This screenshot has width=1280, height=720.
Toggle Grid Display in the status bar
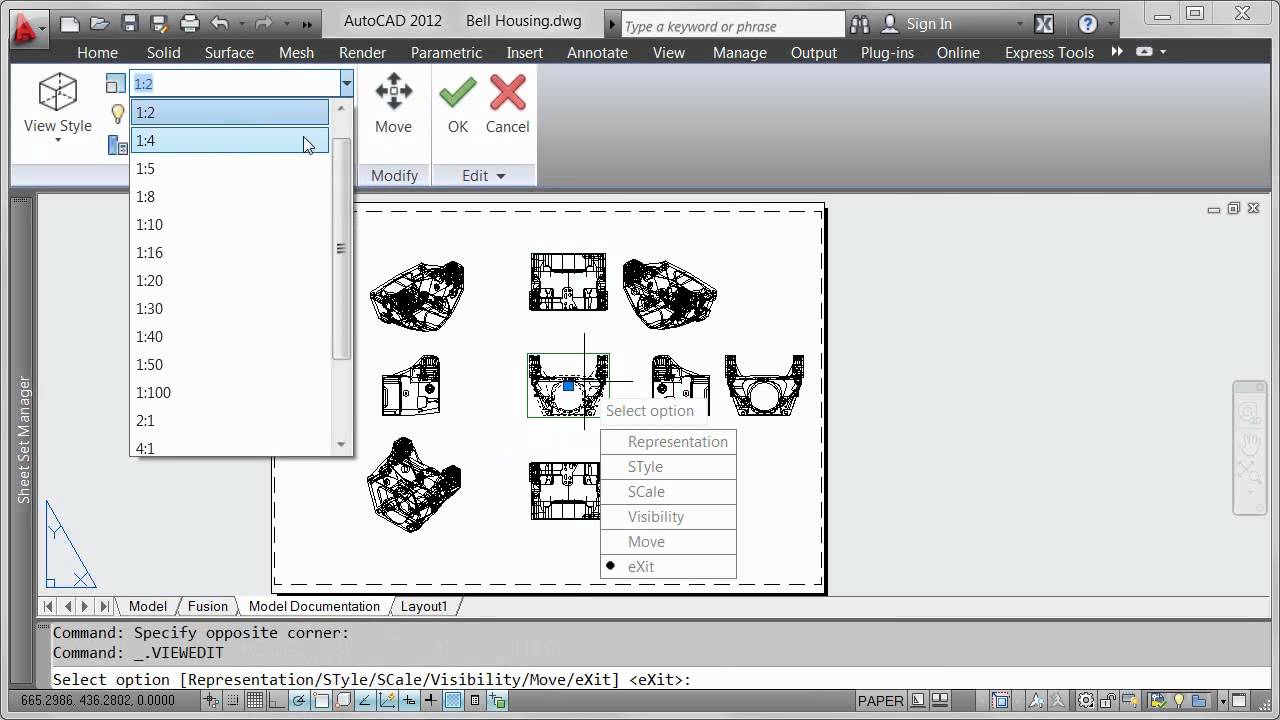coord(255,701)
